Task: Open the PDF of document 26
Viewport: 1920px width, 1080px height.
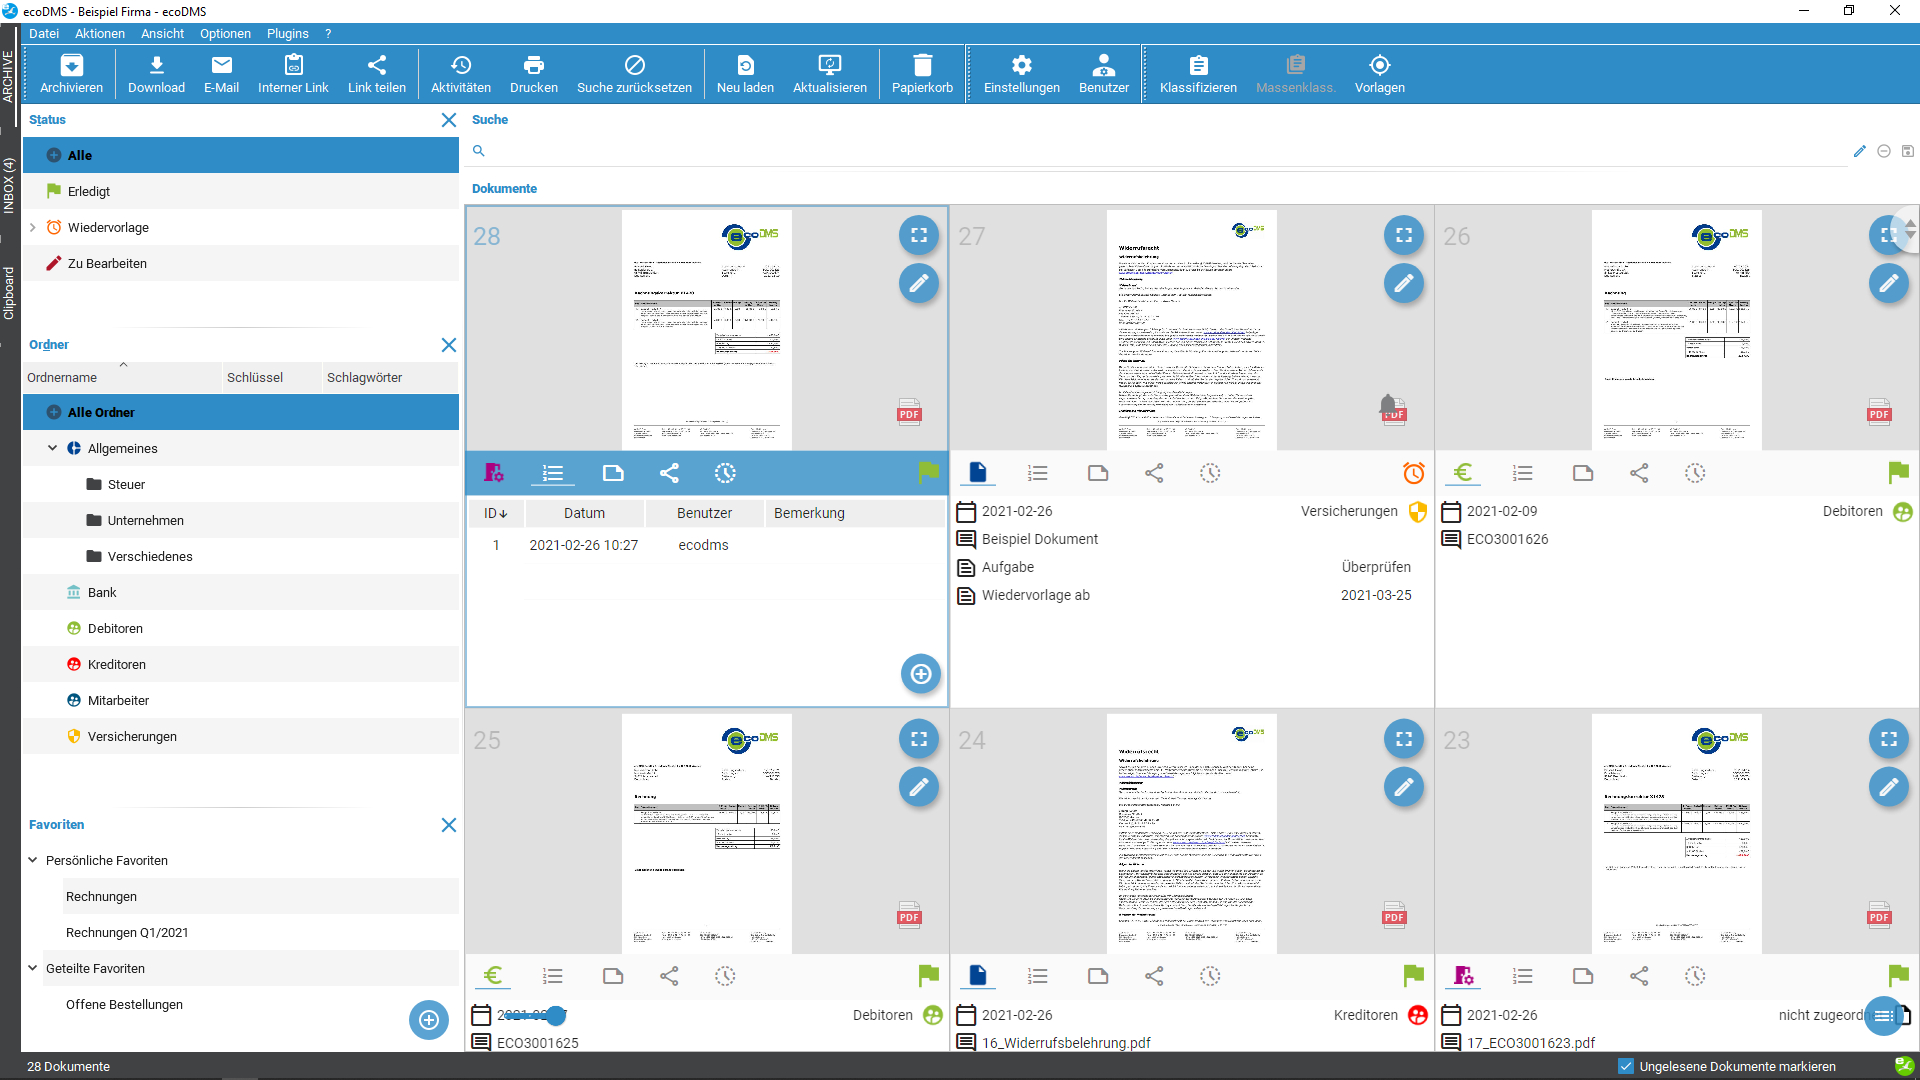Action: click(1878, 411)
